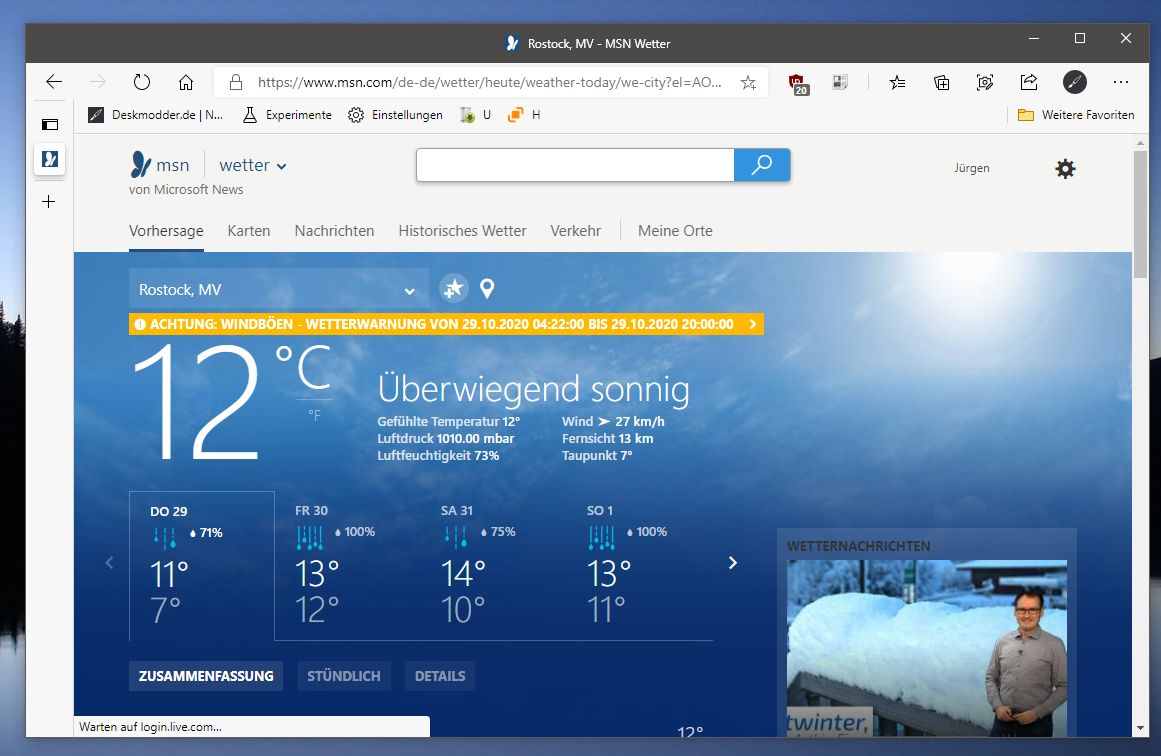Open MSN page settings gear

click(1065, 169)
